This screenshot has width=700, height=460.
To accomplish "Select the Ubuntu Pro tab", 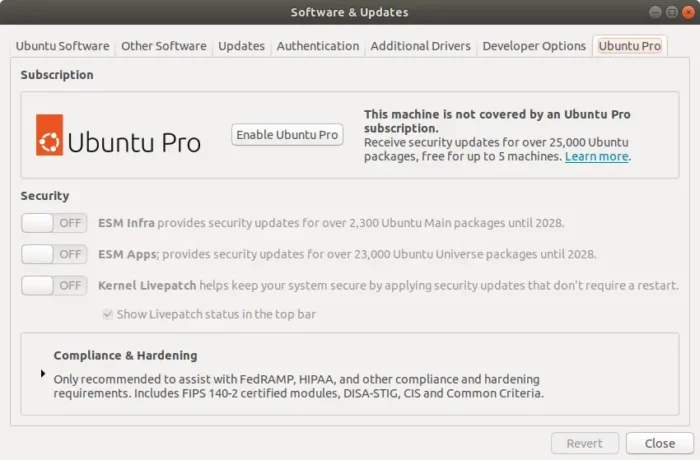I will [x=629, y=46].
